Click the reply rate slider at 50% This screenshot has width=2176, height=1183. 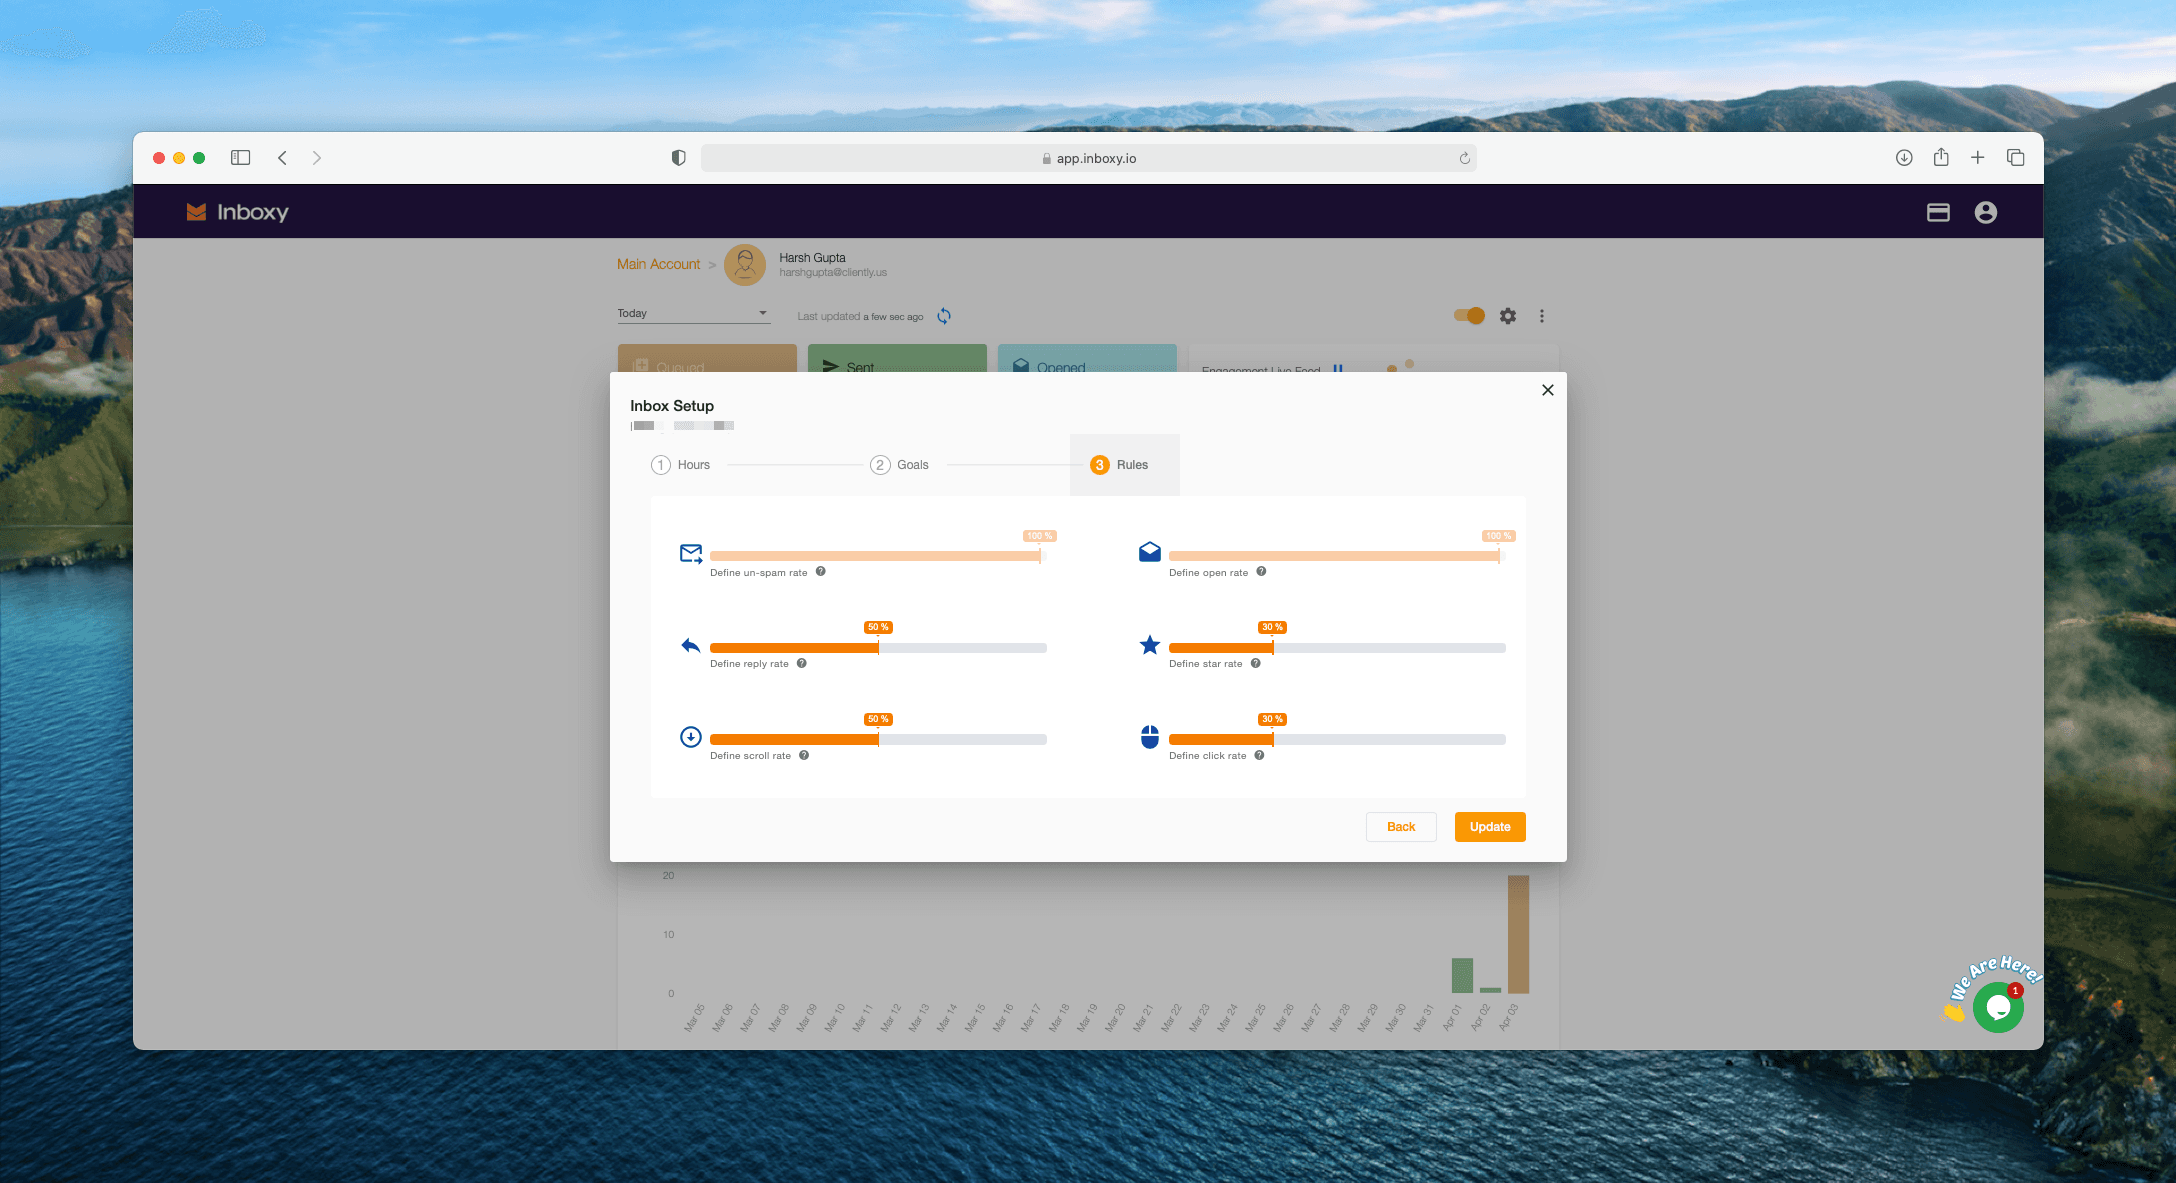(x=877, y=647)
